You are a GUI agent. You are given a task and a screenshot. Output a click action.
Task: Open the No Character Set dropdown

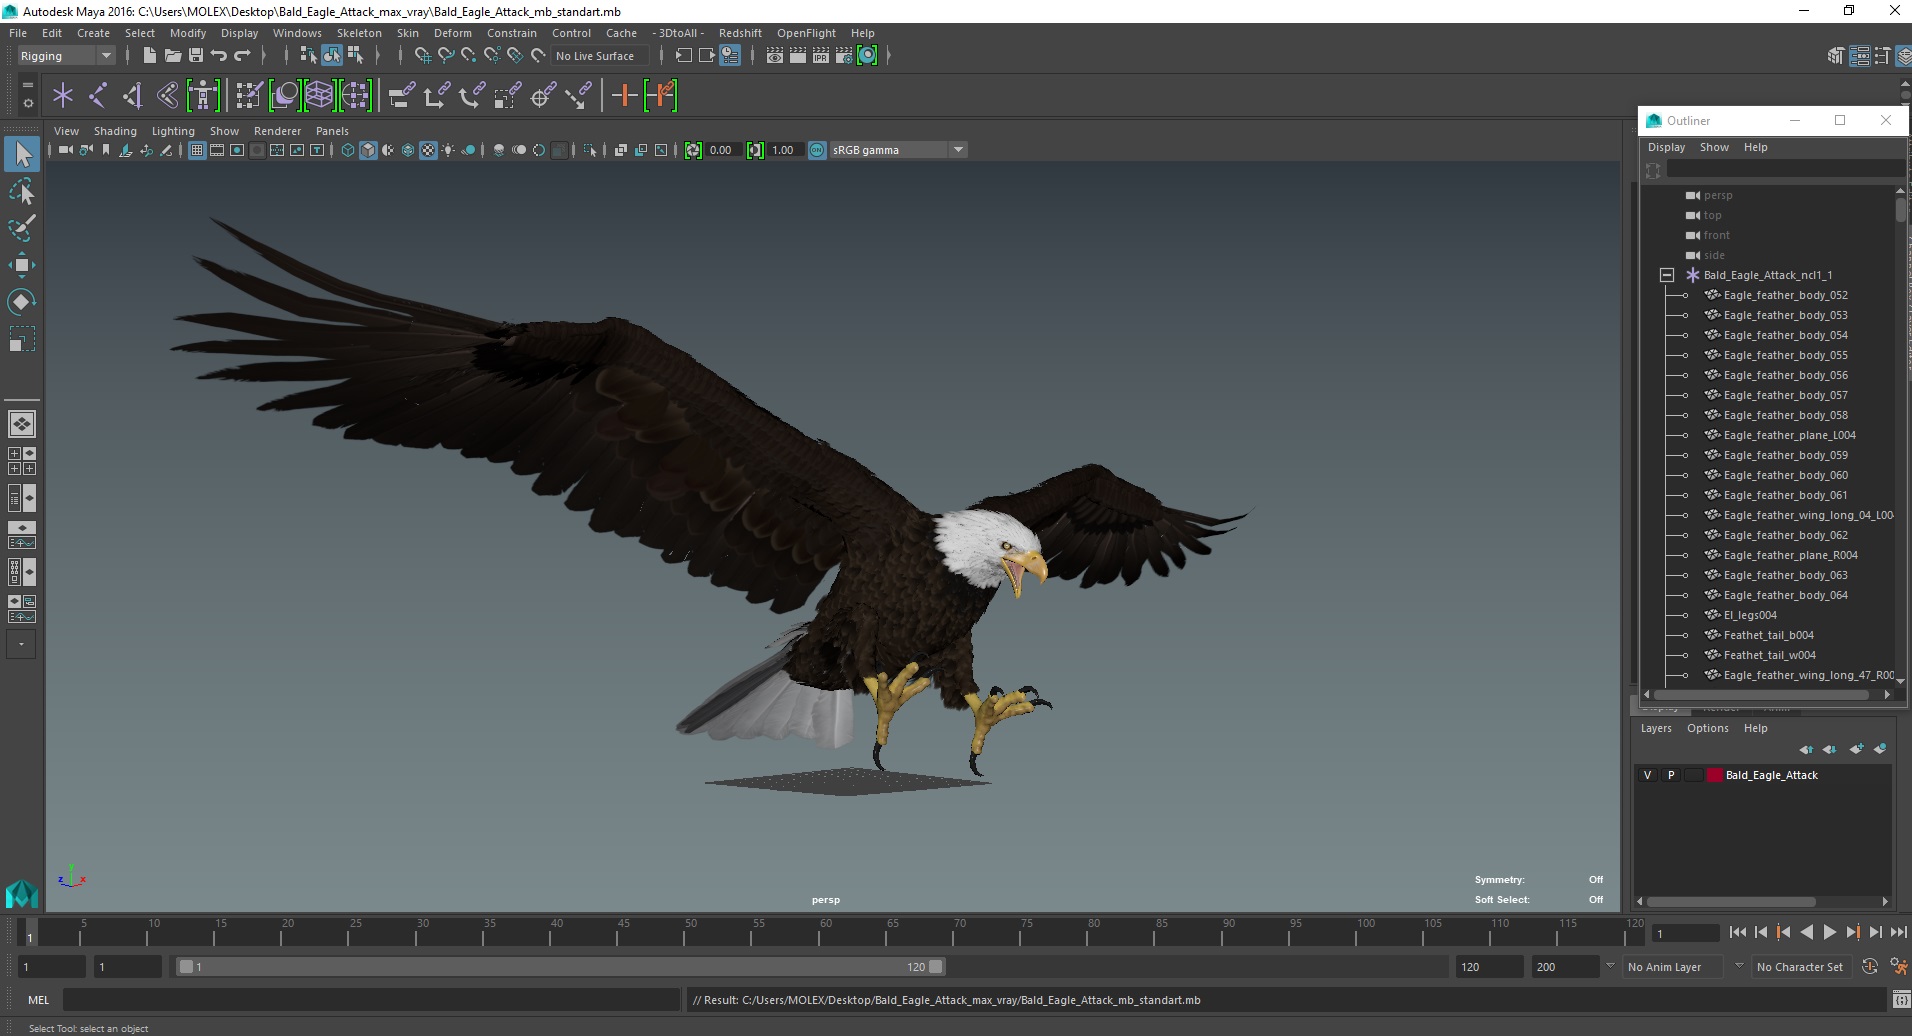pos(1800,967)
